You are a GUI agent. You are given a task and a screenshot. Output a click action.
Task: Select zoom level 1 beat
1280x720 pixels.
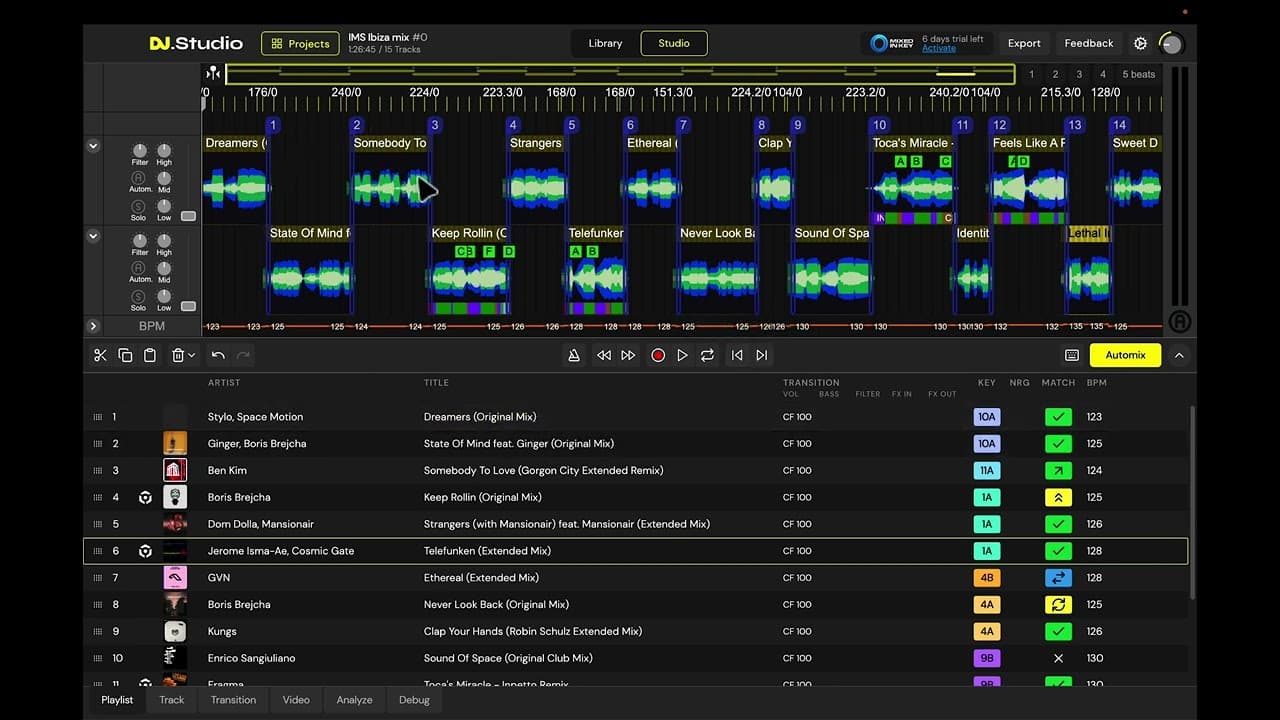coord(1031,74)
